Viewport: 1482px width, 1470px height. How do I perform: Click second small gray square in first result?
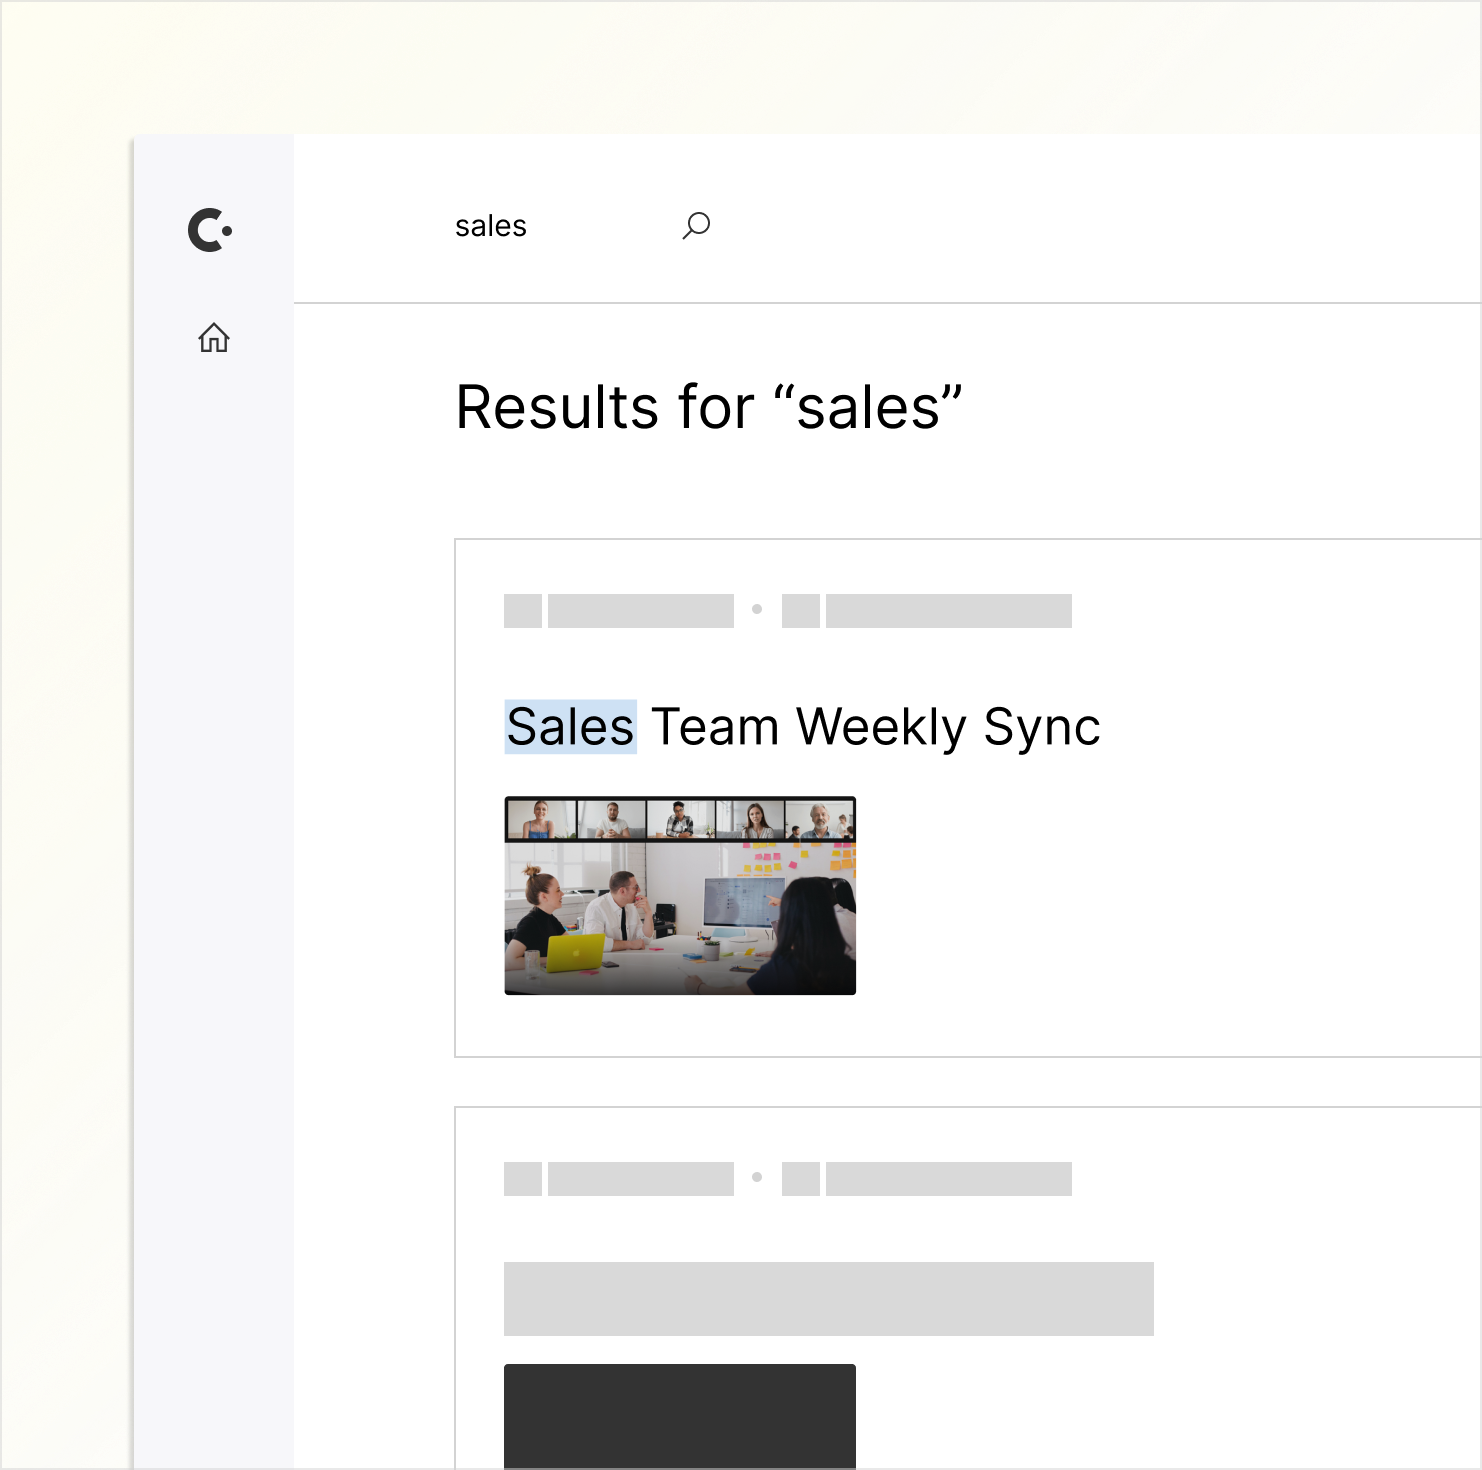point(801,611)
